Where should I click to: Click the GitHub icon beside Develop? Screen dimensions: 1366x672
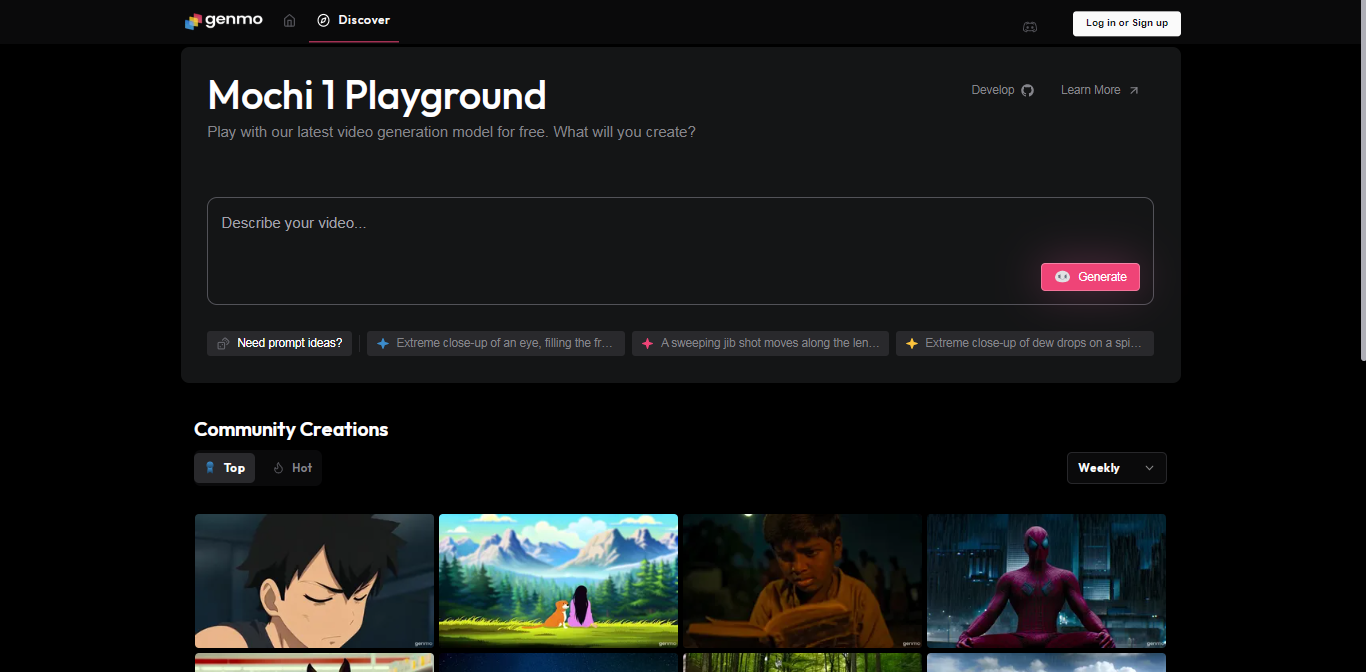click(x=1027, y=90)
